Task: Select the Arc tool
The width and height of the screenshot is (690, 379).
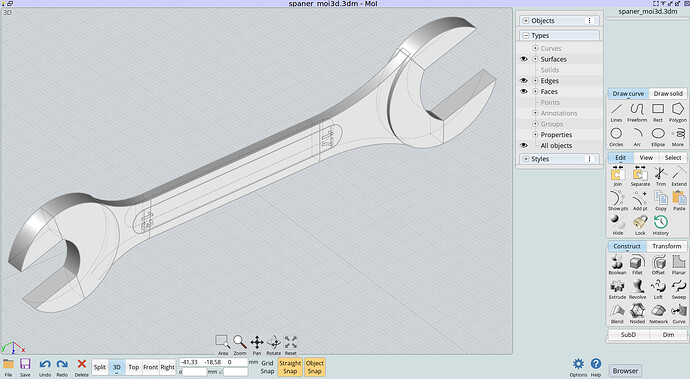Action: tap(637, 137)
